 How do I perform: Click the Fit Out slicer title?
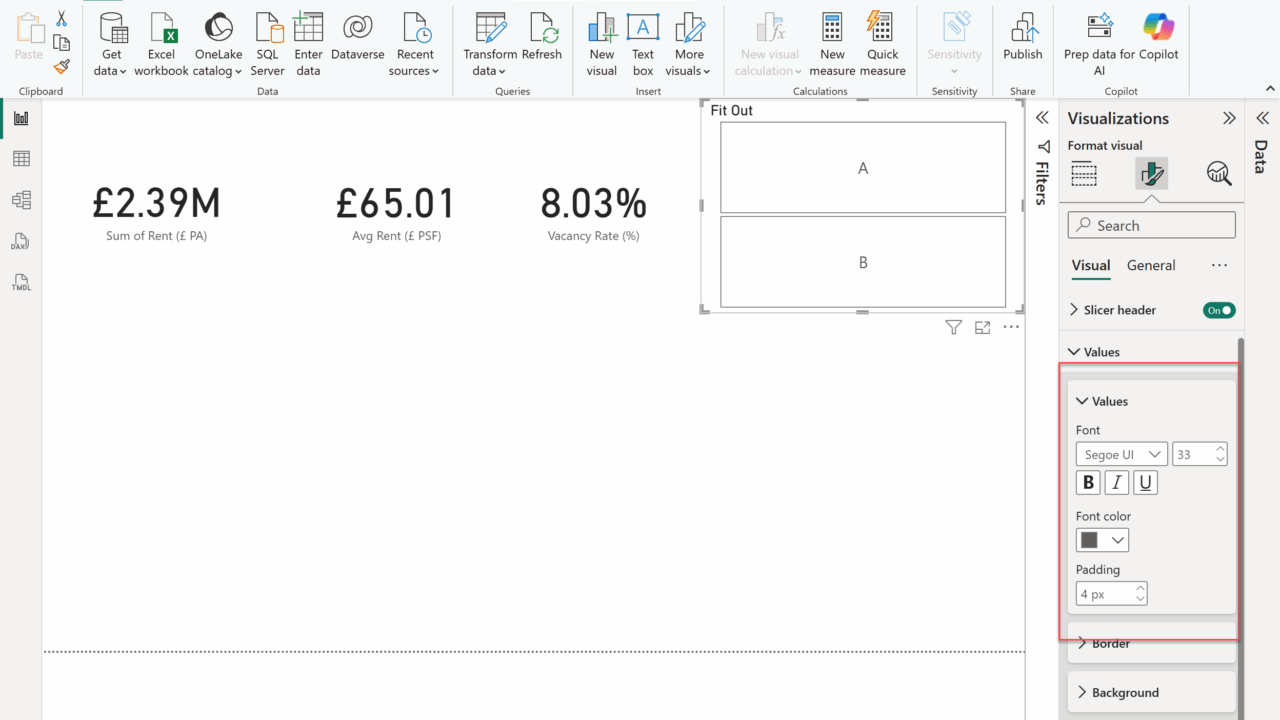pos(731,110)
